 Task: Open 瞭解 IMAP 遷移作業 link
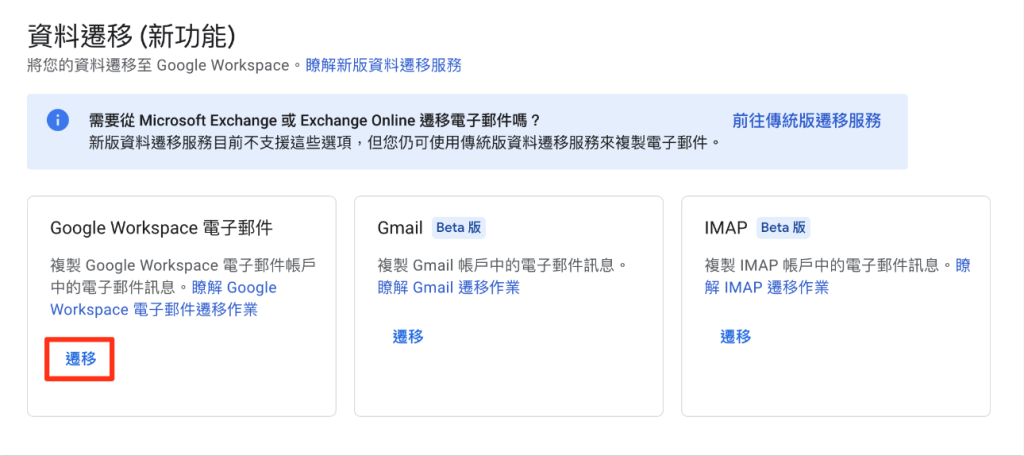click(837, 276)
